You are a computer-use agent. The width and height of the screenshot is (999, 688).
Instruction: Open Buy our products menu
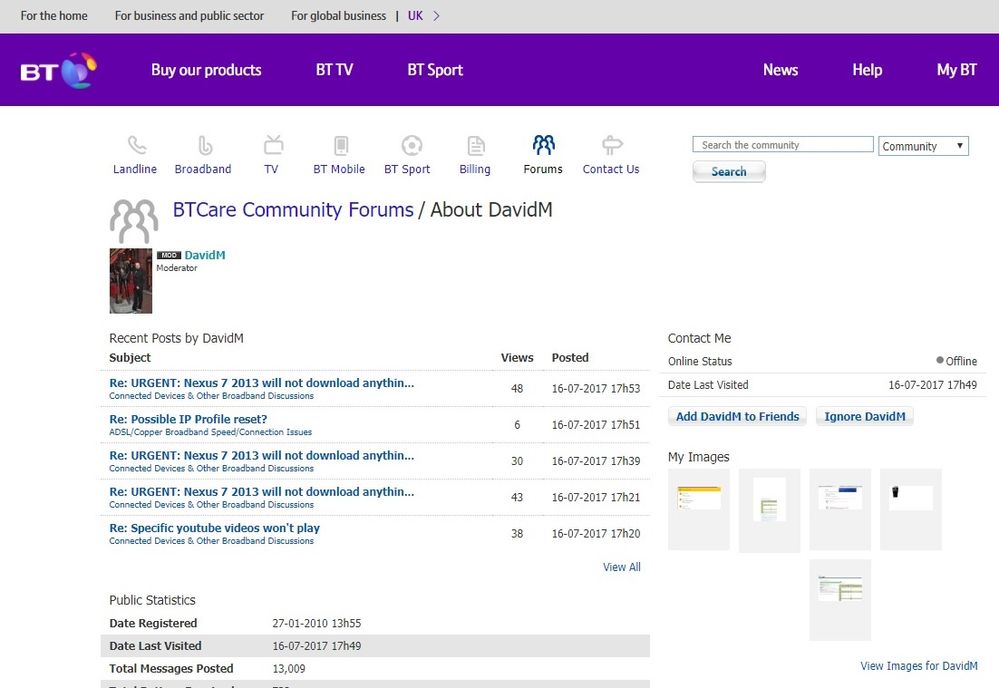tap(206, 70)
